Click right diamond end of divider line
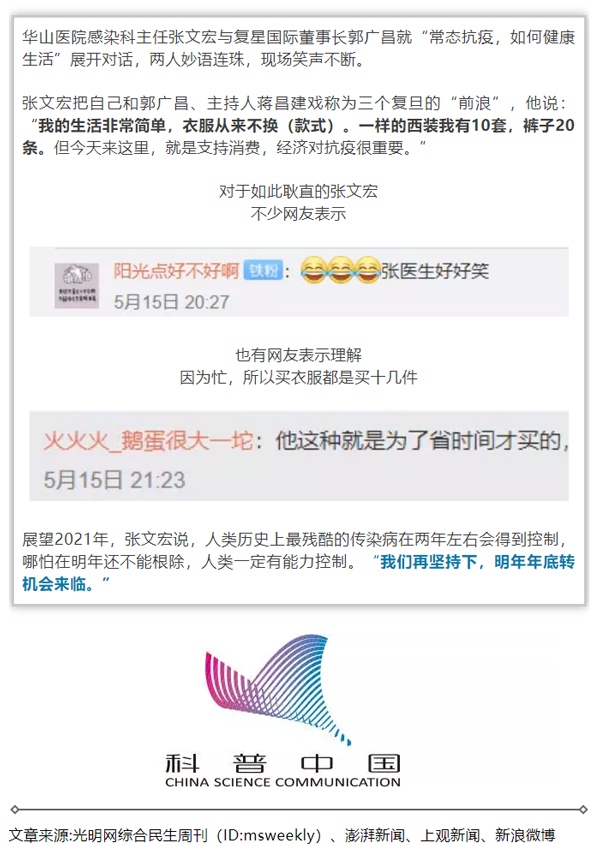Viewport: 600px width, 846px height. pyautogui.click(x=583, y=809)
